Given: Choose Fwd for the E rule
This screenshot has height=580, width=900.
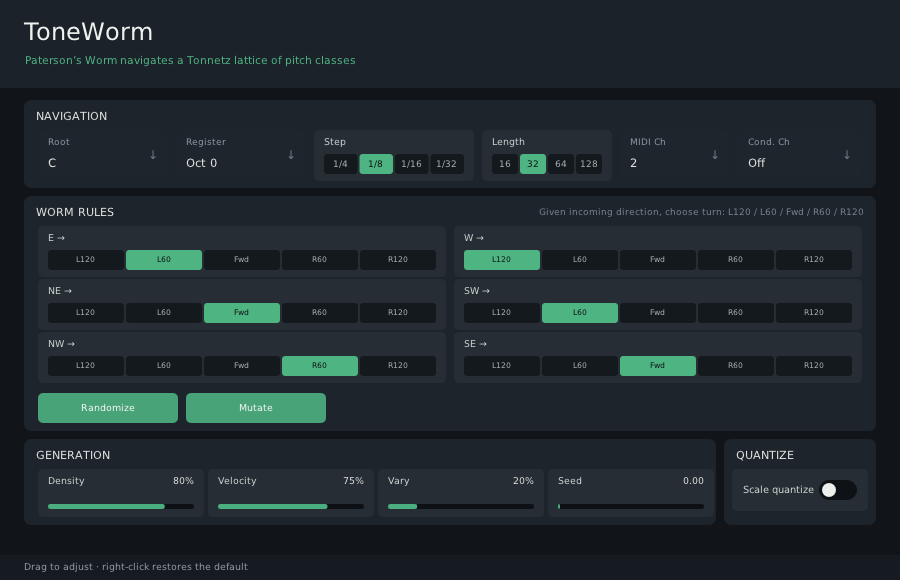Looking at the screenshot, I should click(242, 260).
